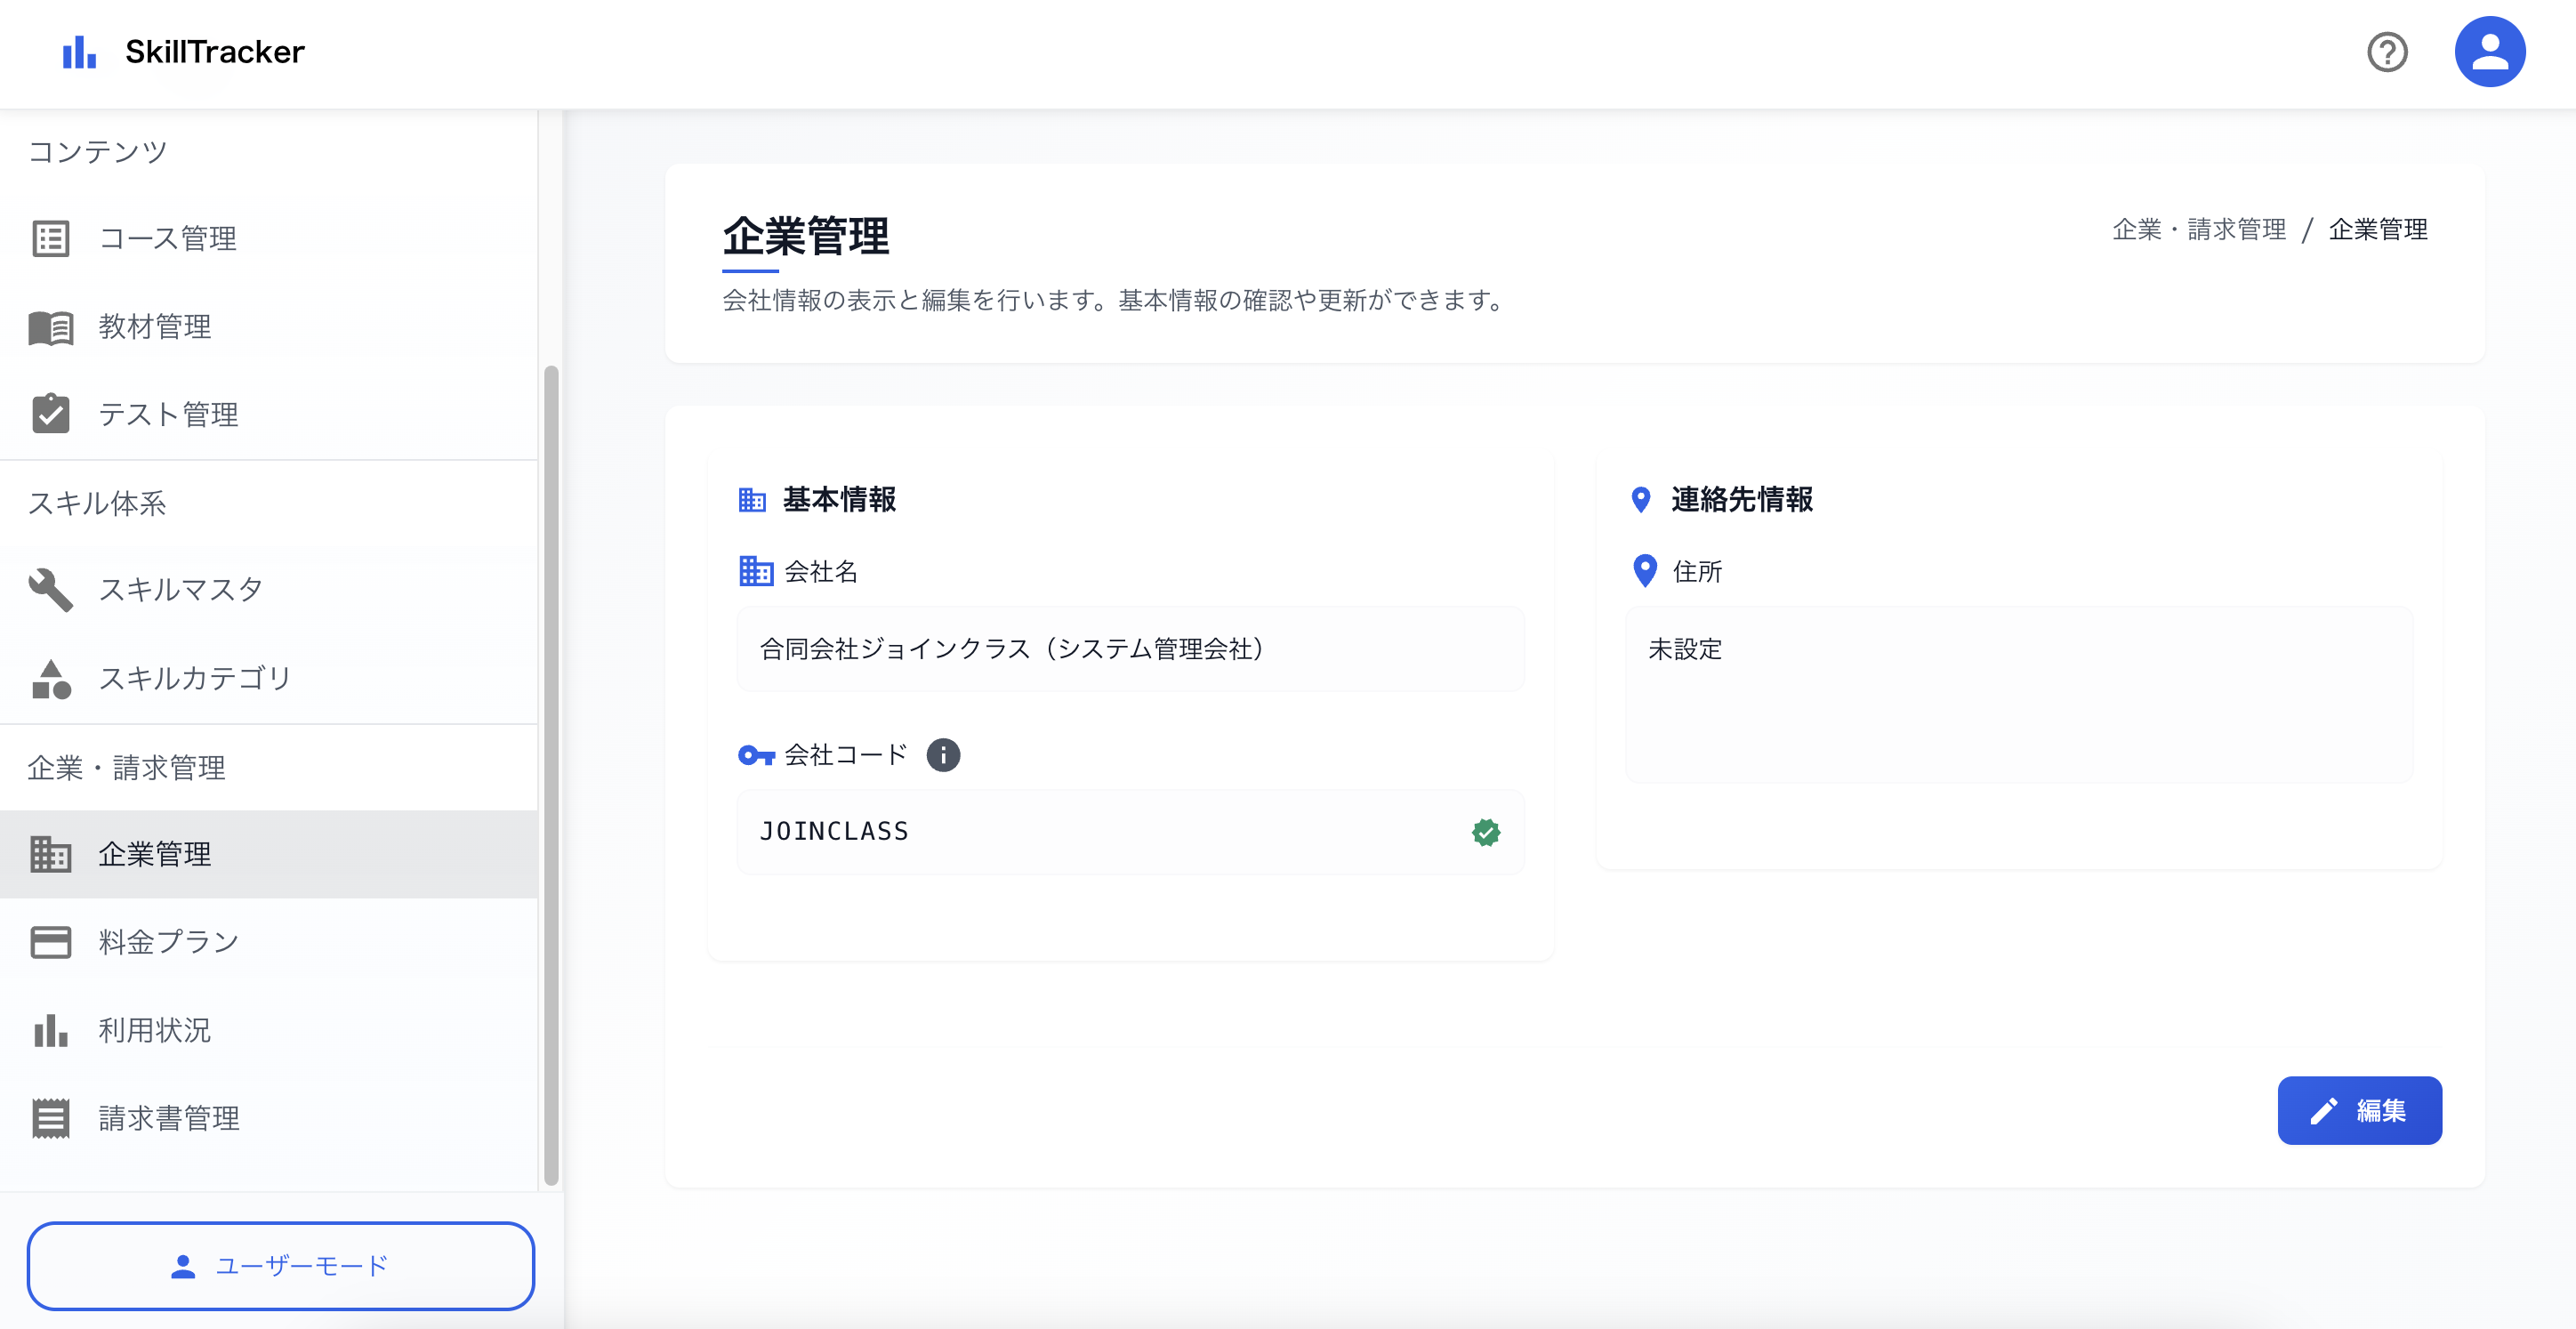This screenshot has height=1329, width=2576.
Task: Open the help question mark icon
Action: [2388, 52]
